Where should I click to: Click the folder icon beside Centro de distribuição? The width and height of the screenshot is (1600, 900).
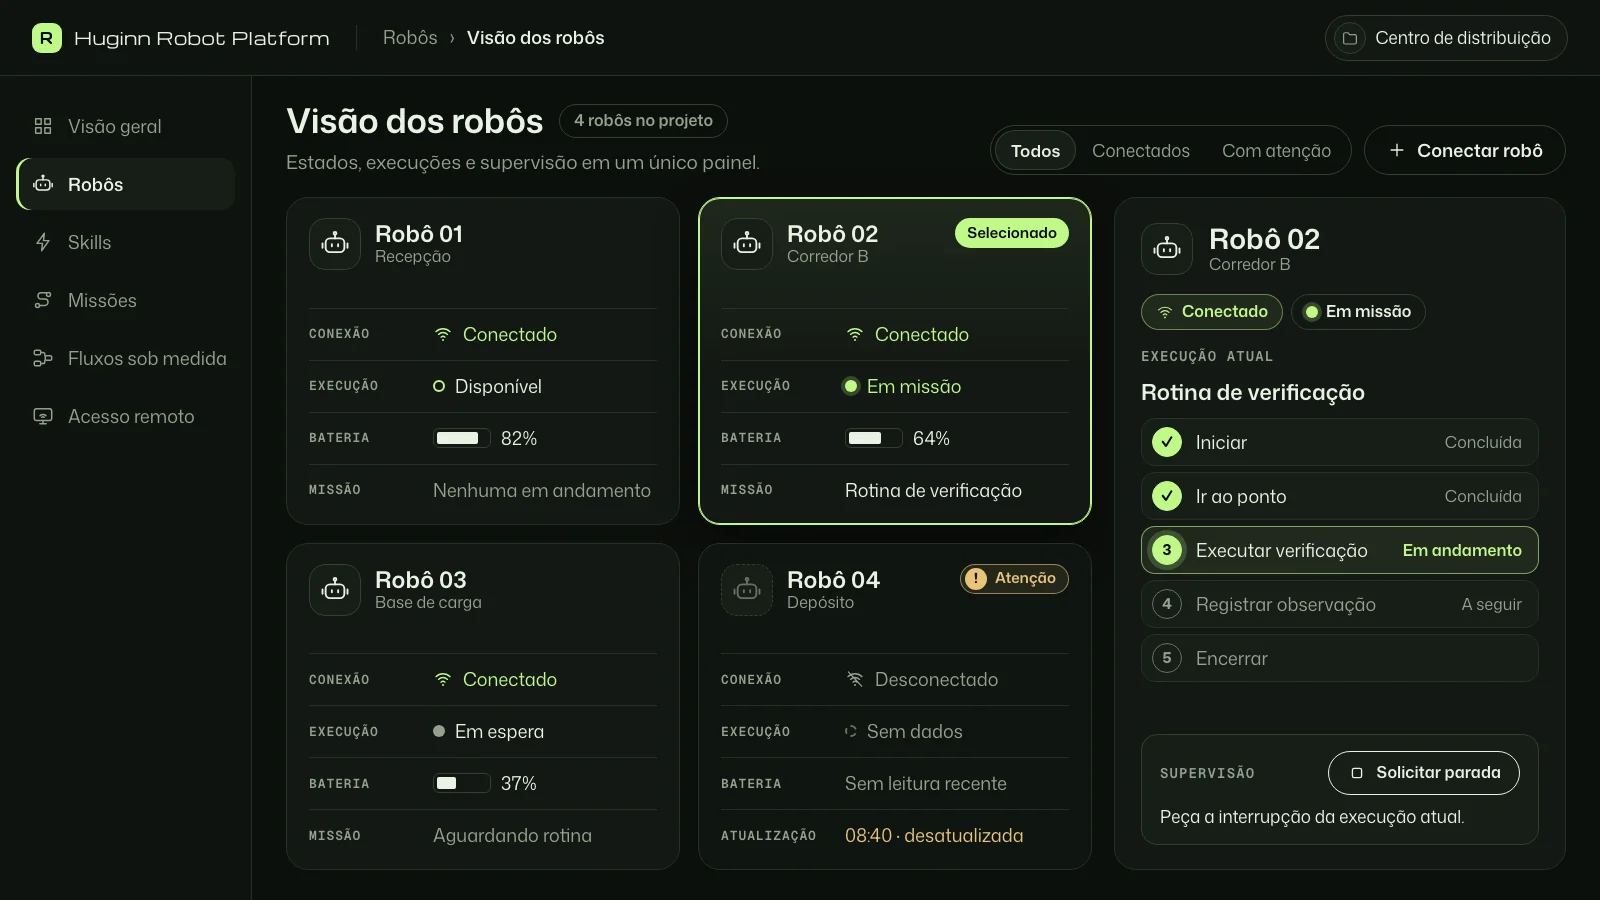point(1350,38)
